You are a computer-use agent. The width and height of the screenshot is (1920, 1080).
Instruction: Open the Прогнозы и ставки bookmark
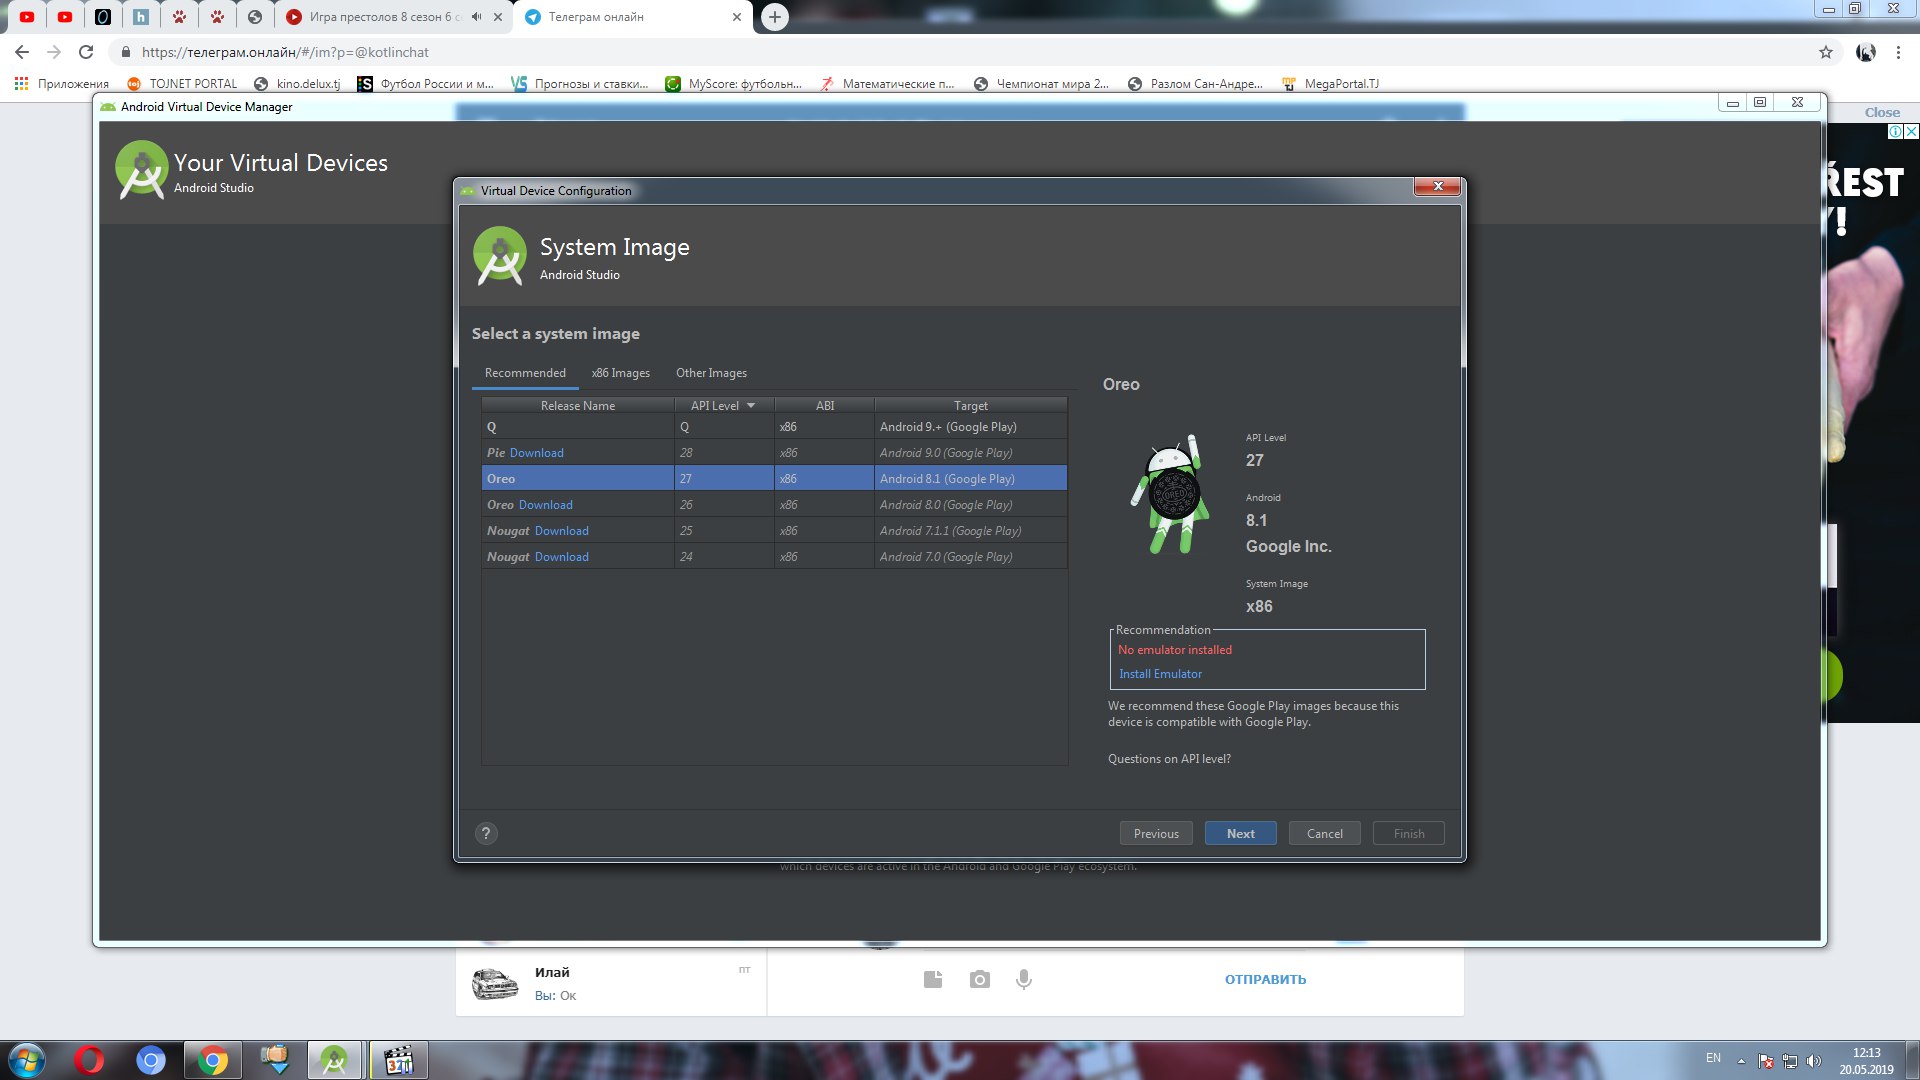tap(580, 84)
